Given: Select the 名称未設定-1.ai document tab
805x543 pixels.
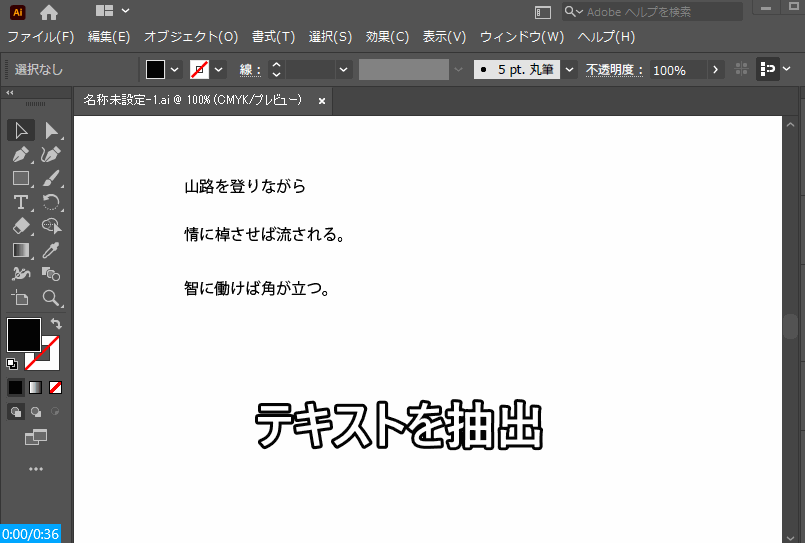Looking at the screenshot, I should tap(193, 100).
